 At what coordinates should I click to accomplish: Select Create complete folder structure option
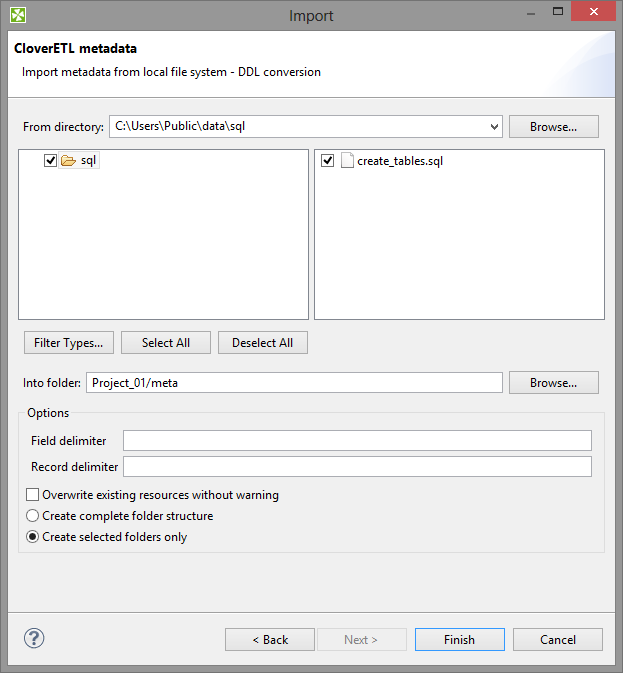click(x=33, y=515)
